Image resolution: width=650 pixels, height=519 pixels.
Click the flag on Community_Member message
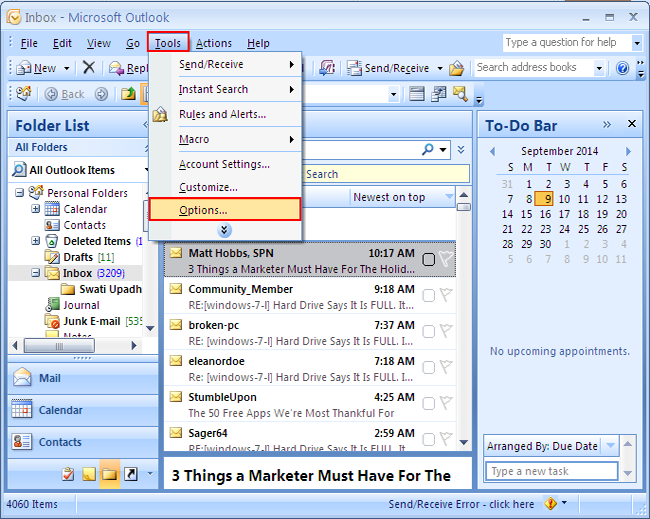click(x=446, y=295)
